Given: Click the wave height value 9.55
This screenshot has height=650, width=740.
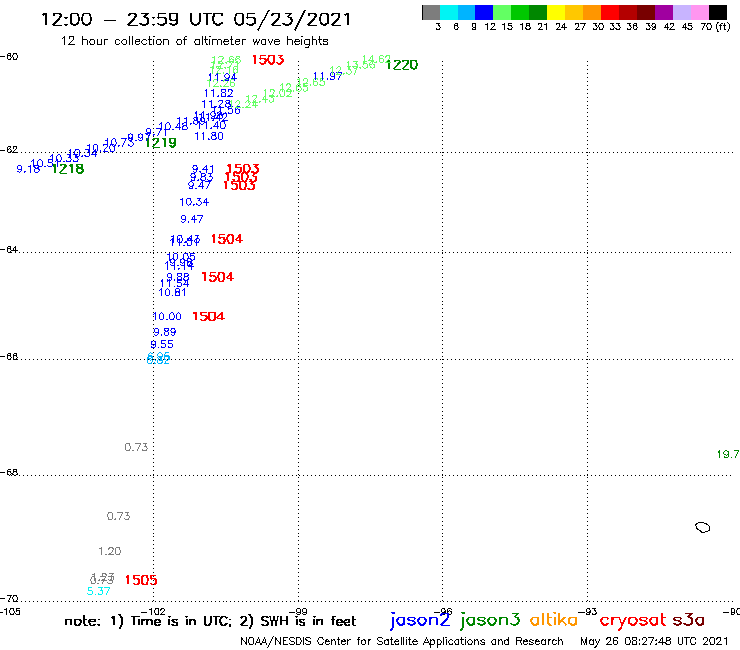Looking at the screenshot, I should (162, 345).
